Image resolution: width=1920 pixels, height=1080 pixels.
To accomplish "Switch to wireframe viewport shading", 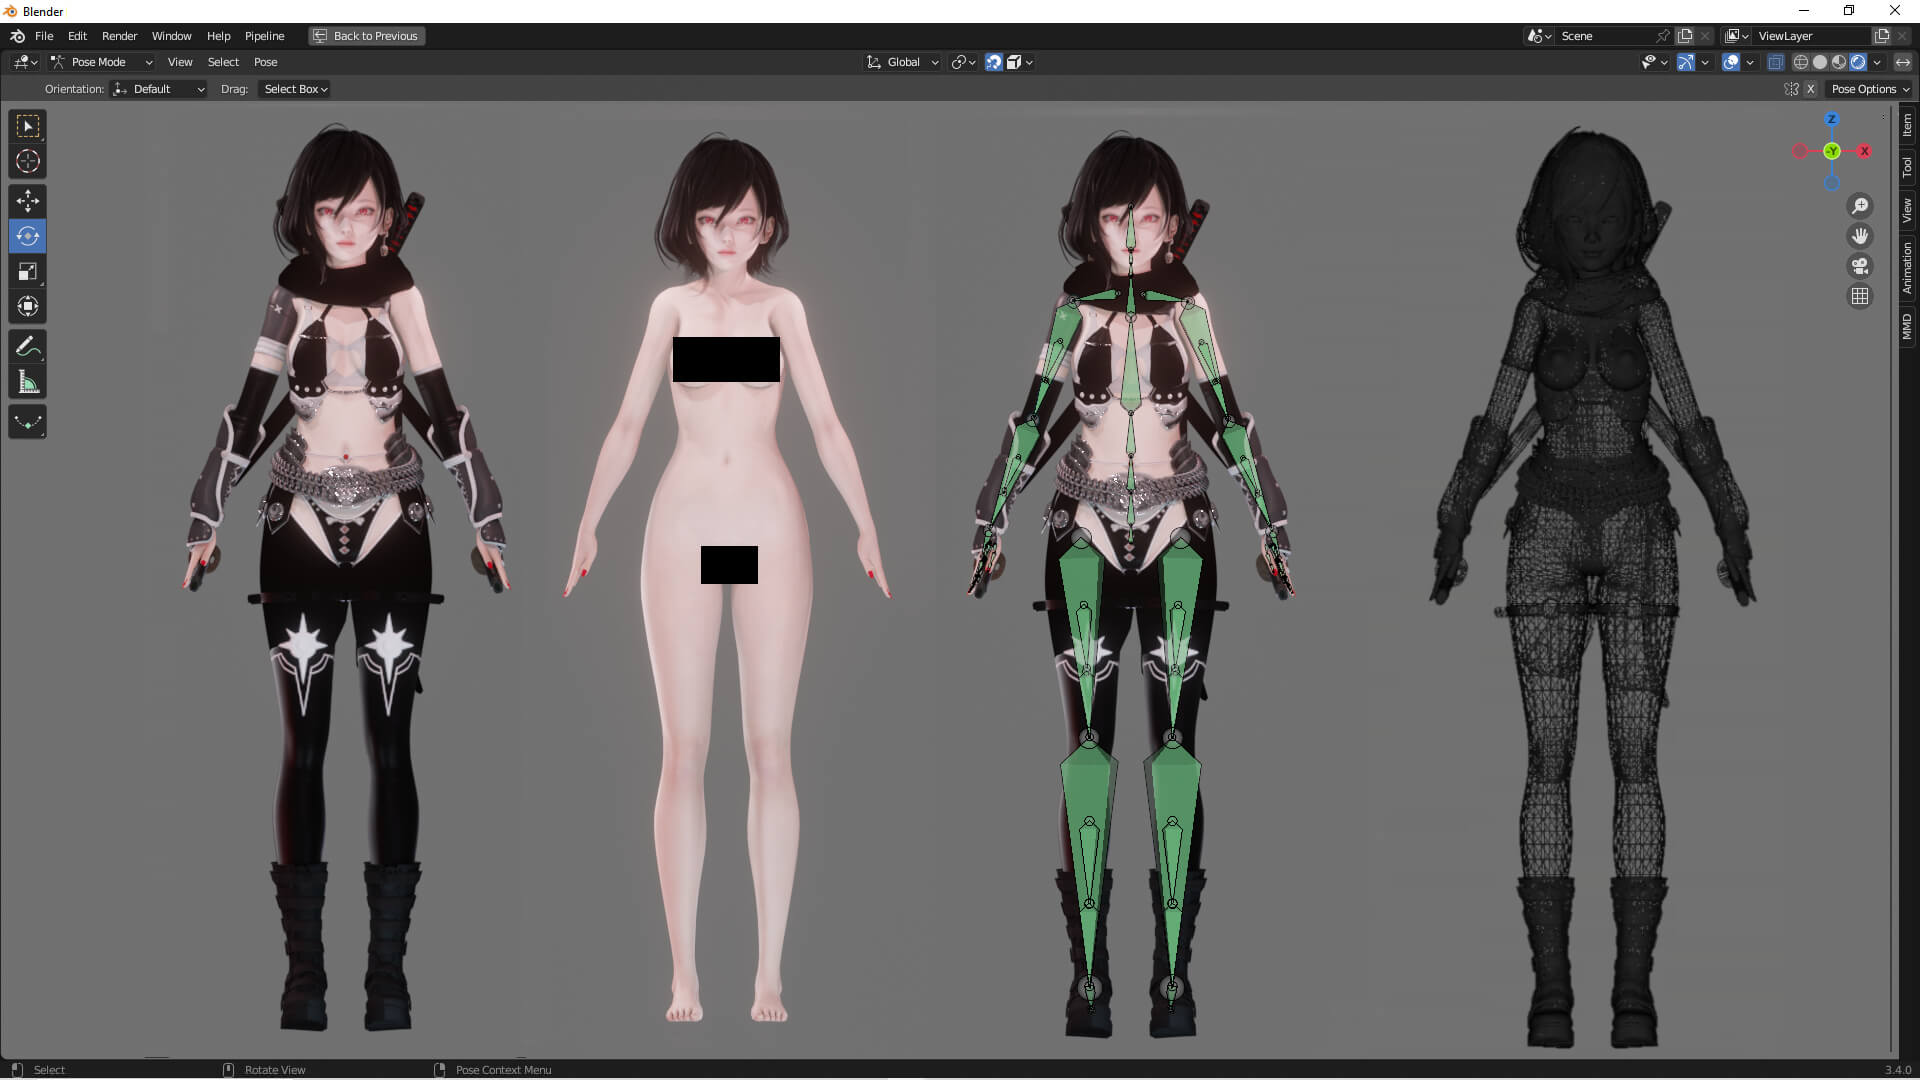I will (1801, 62).
